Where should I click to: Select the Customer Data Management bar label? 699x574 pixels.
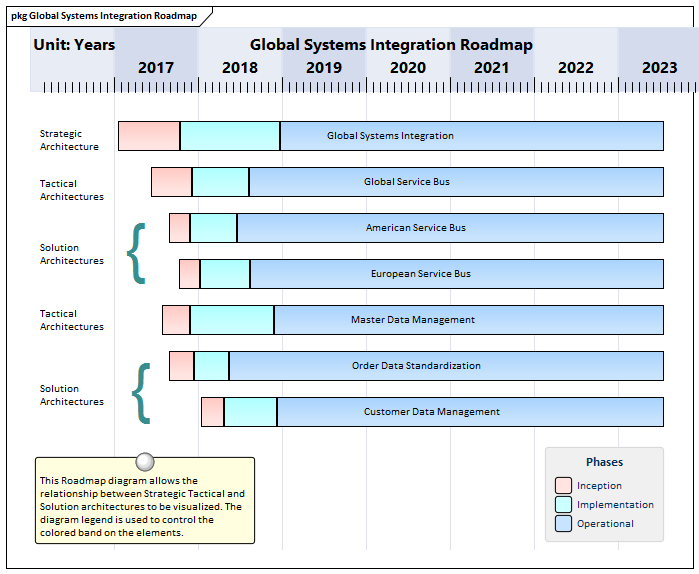pos(431,412)
